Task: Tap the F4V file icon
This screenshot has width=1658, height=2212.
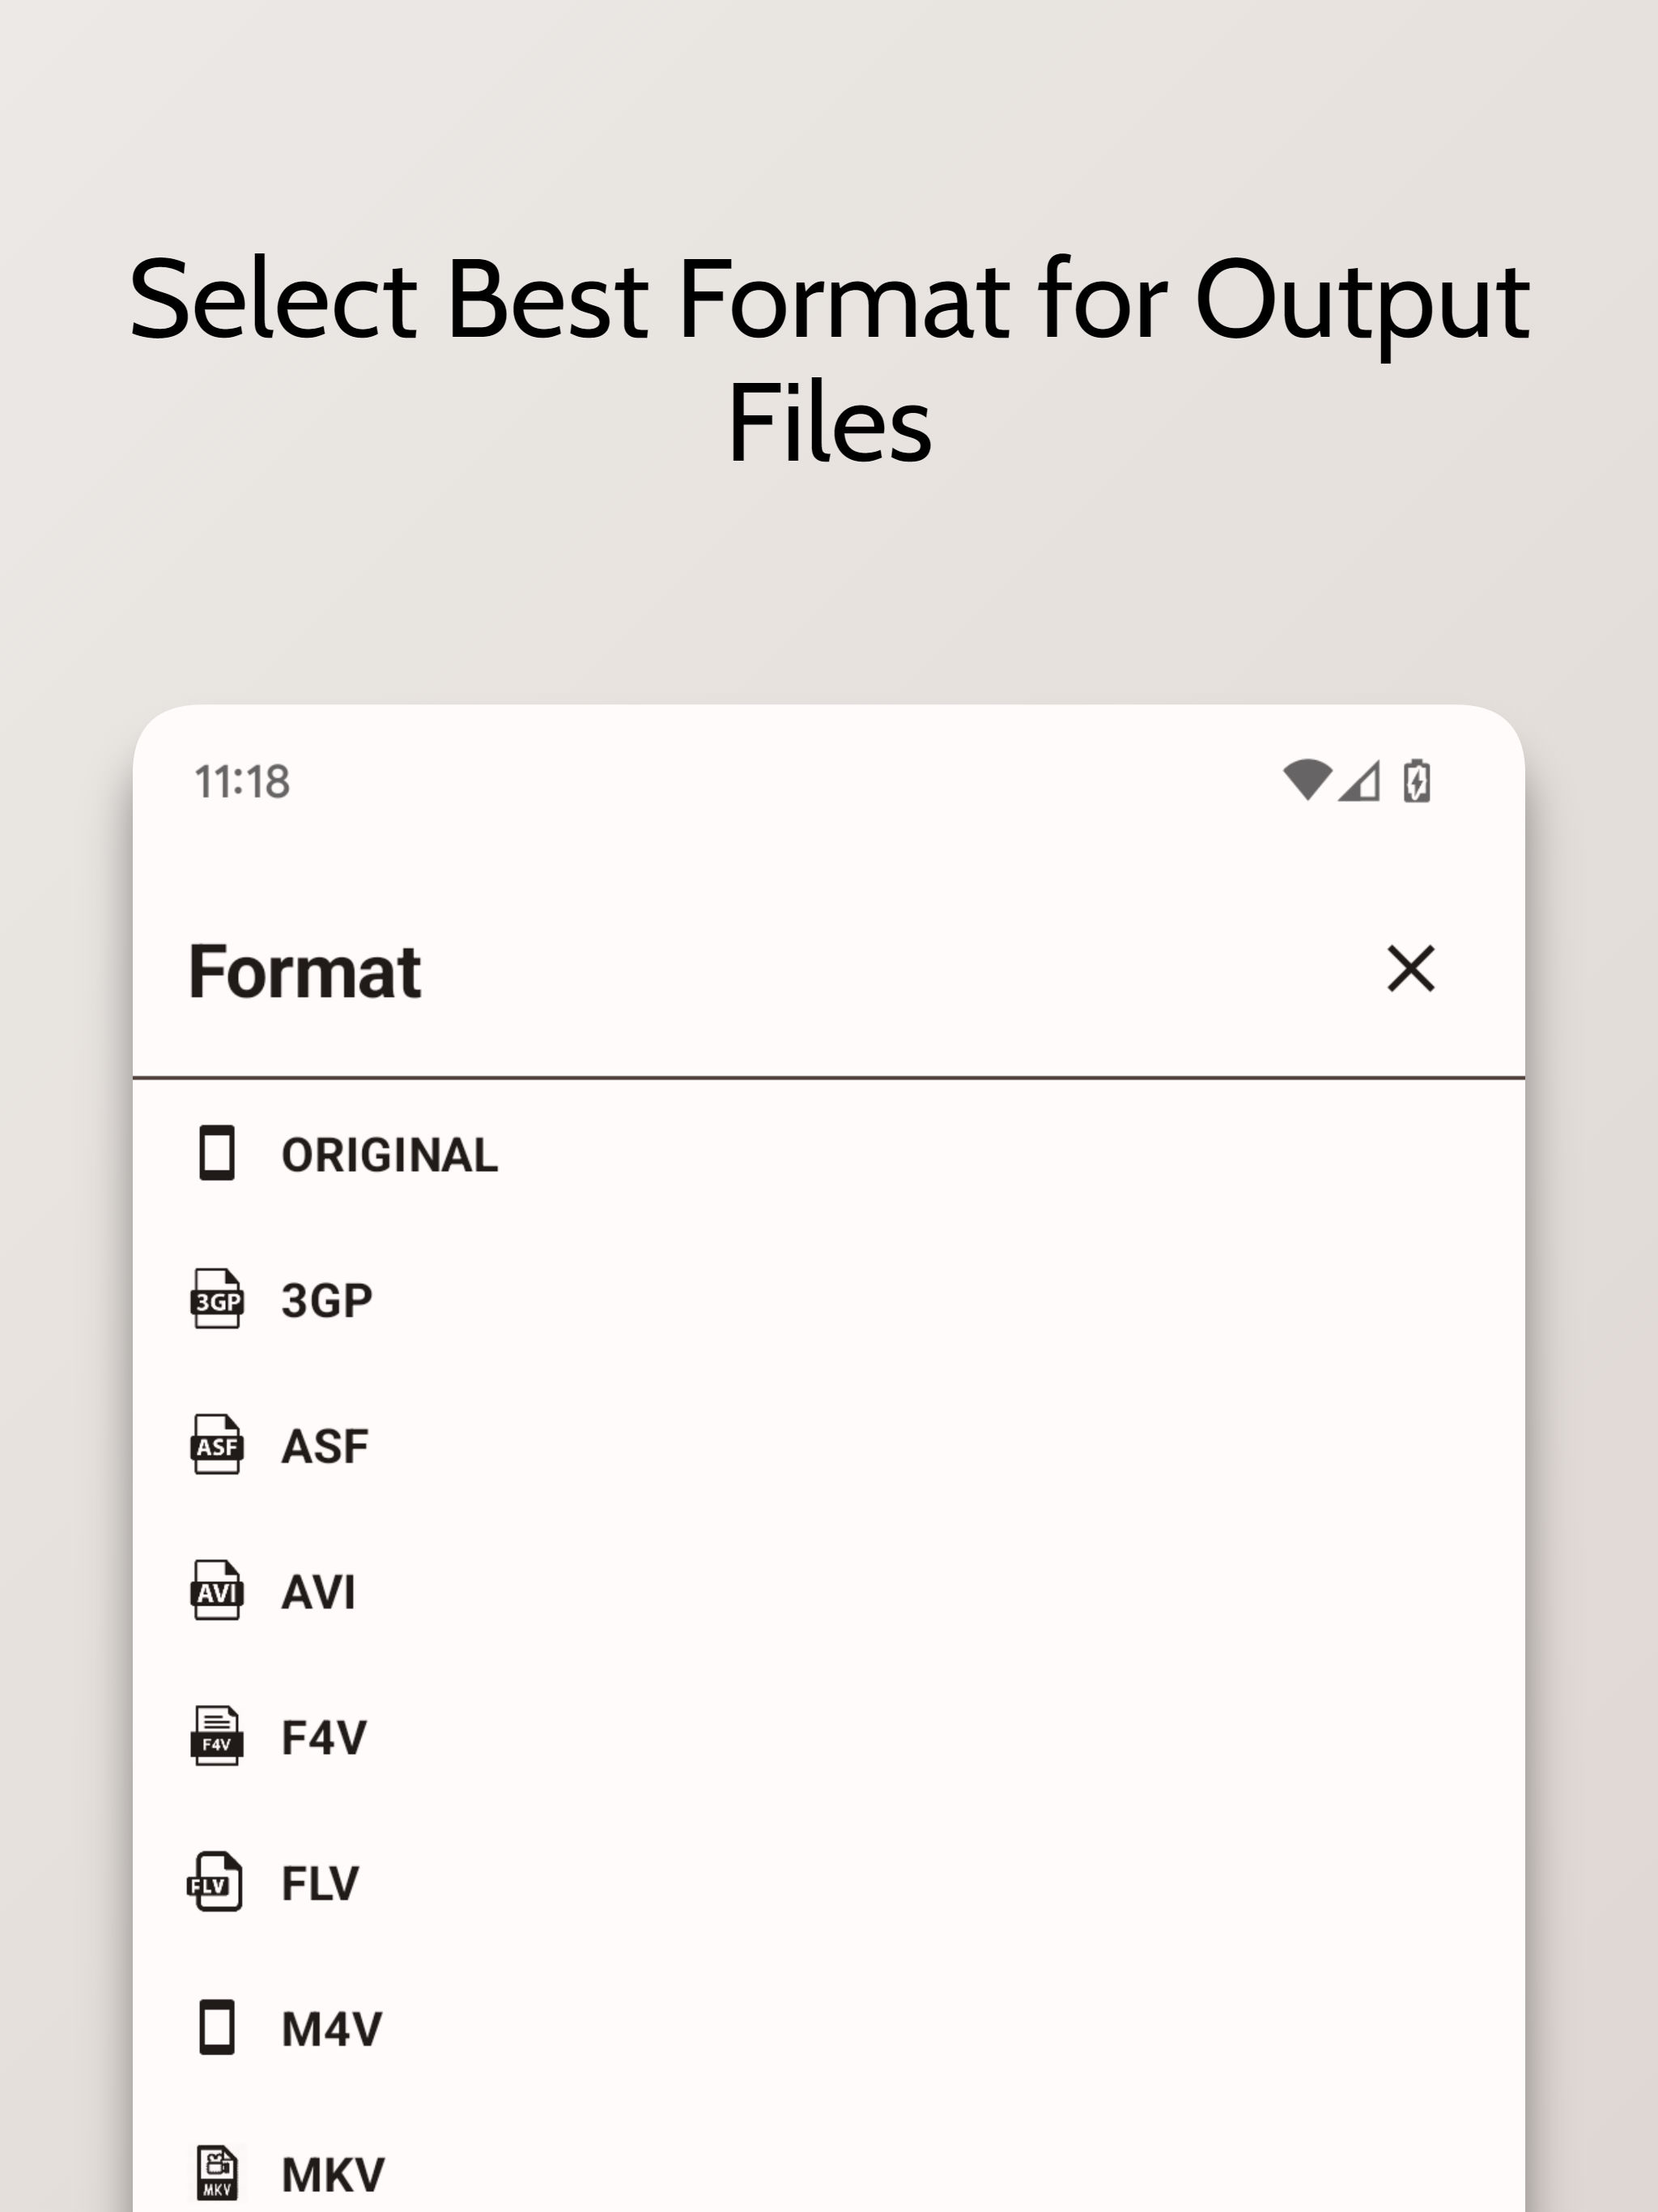Action: 216,1737
